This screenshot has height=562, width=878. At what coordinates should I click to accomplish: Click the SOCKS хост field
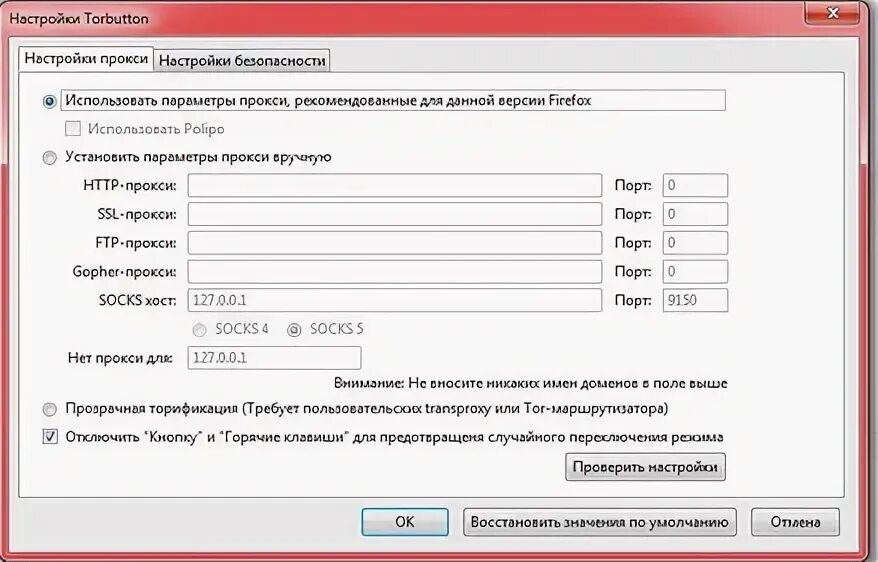pyautogui.click(x=395, y=300)
